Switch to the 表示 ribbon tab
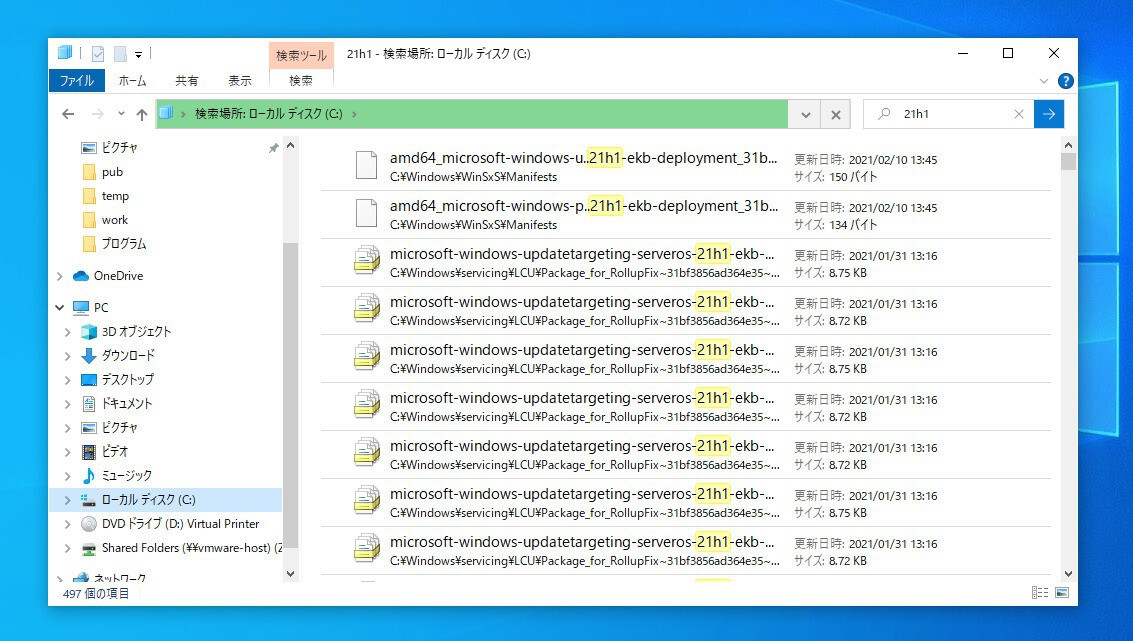The height and width of the screenshot is (641, 1133). pos(240,80)
